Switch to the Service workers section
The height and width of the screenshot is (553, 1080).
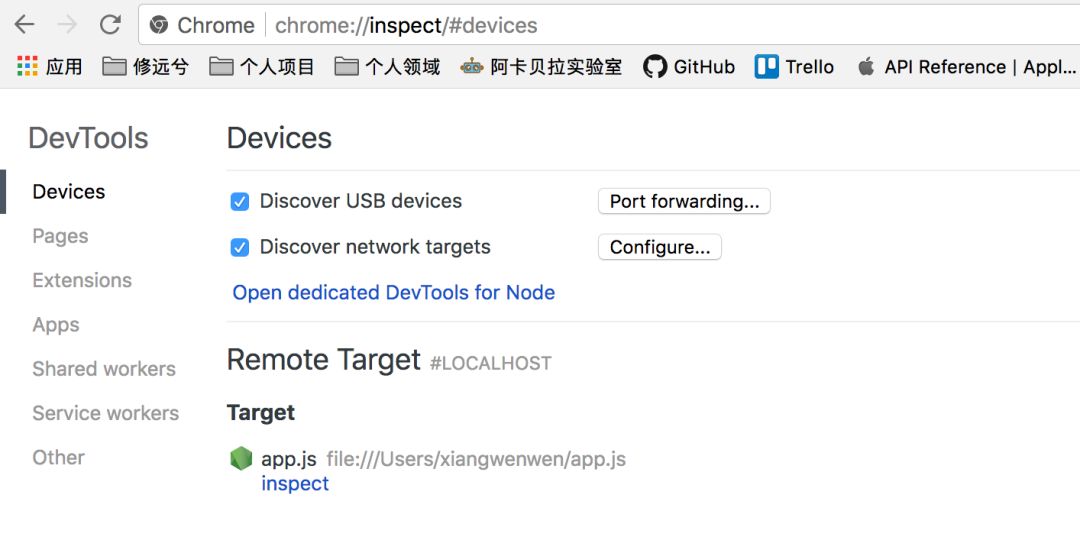105,413
